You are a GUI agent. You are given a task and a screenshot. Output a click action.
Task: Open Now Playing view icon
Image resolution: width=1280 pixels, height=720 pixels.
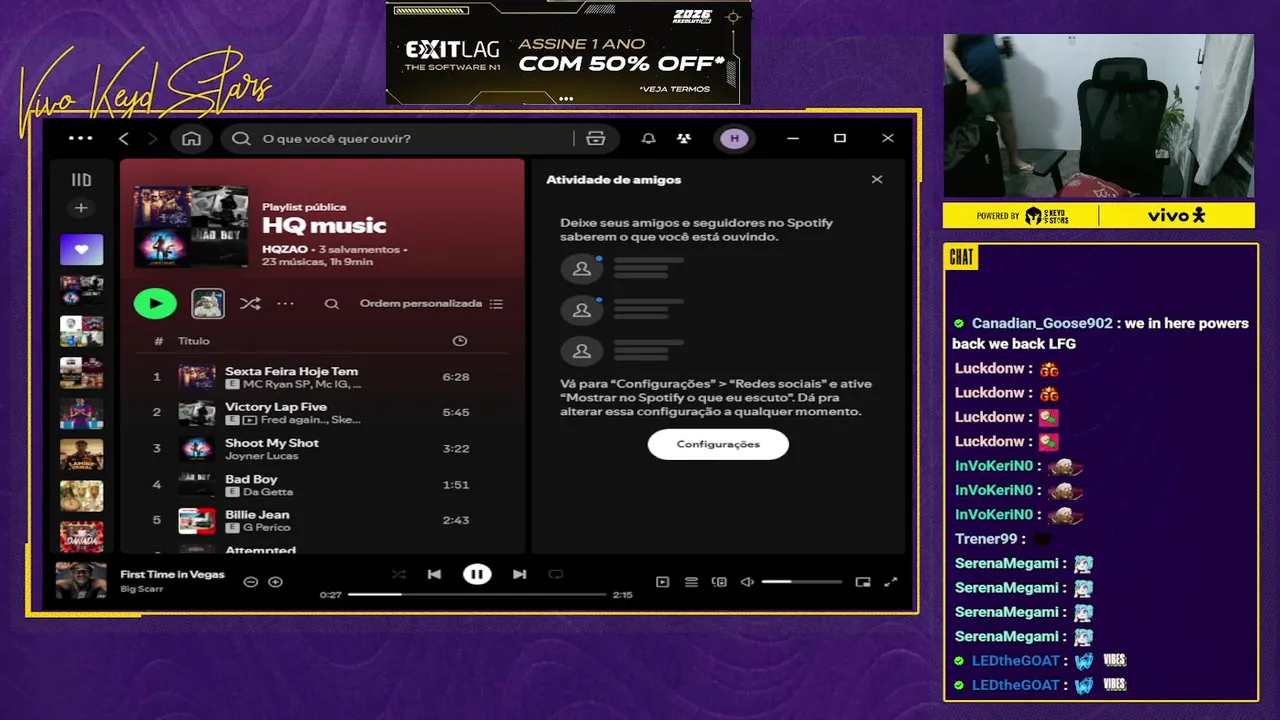[662, 582]
